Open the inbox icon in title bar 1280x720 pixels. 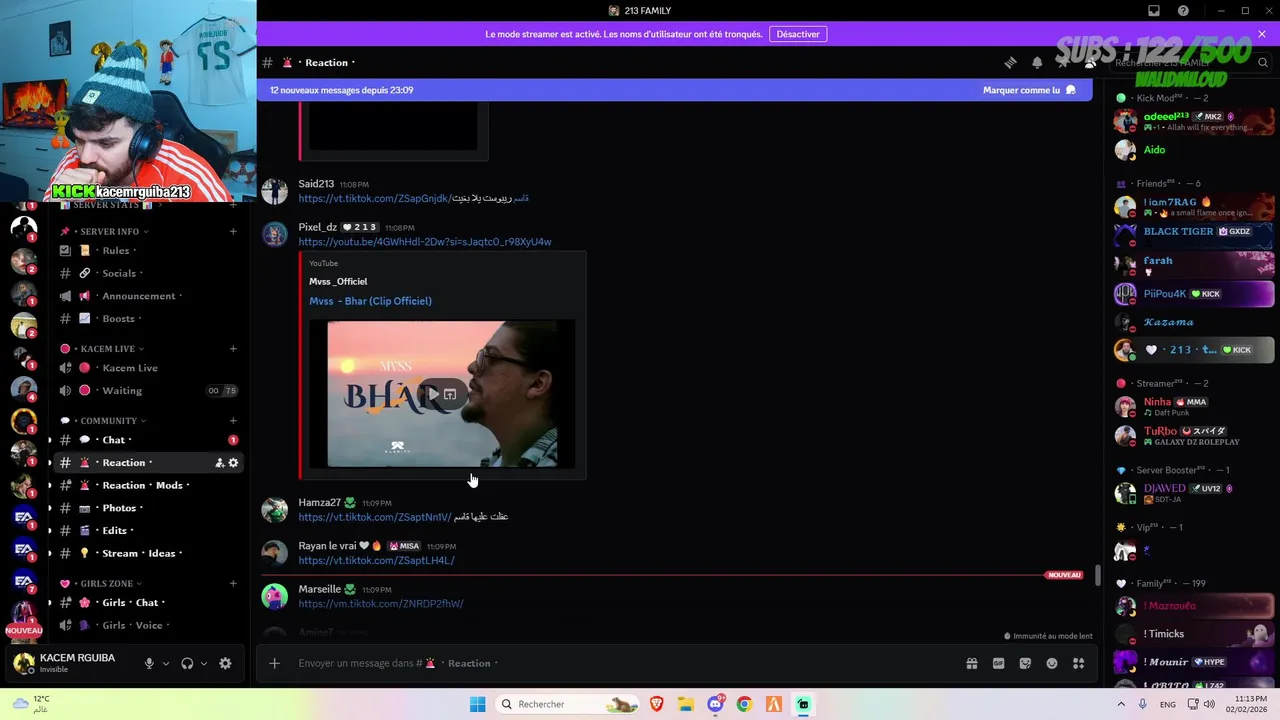[x=1154, y=11]
